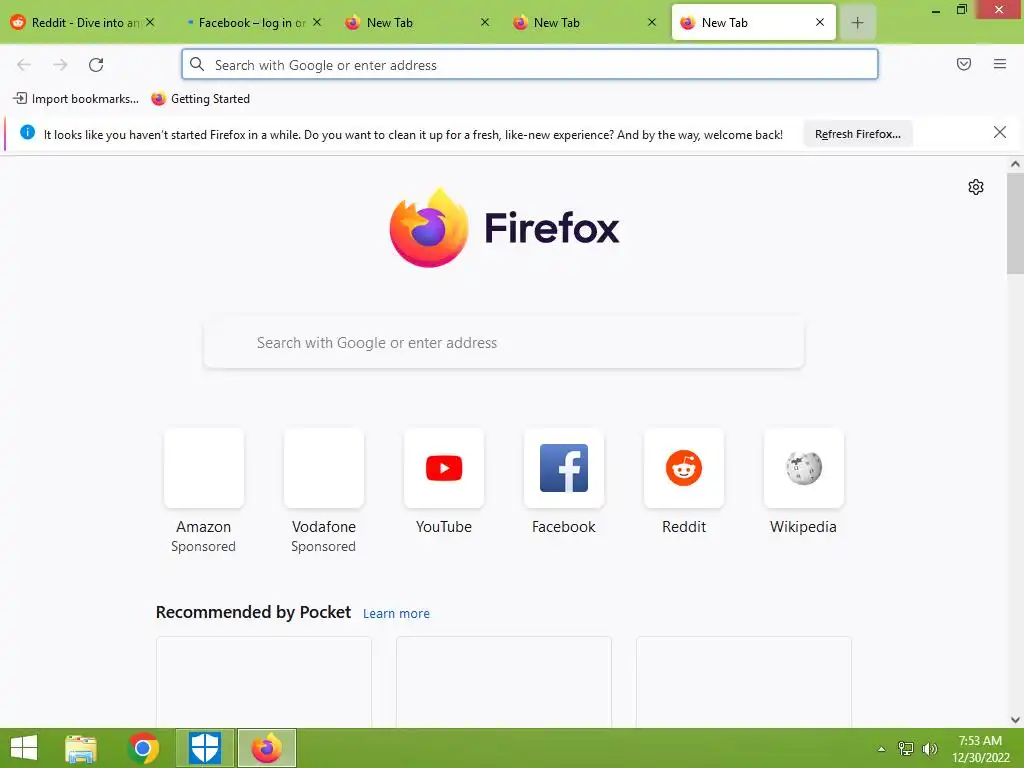Click the Back navigation arrow

pos(24,65)
